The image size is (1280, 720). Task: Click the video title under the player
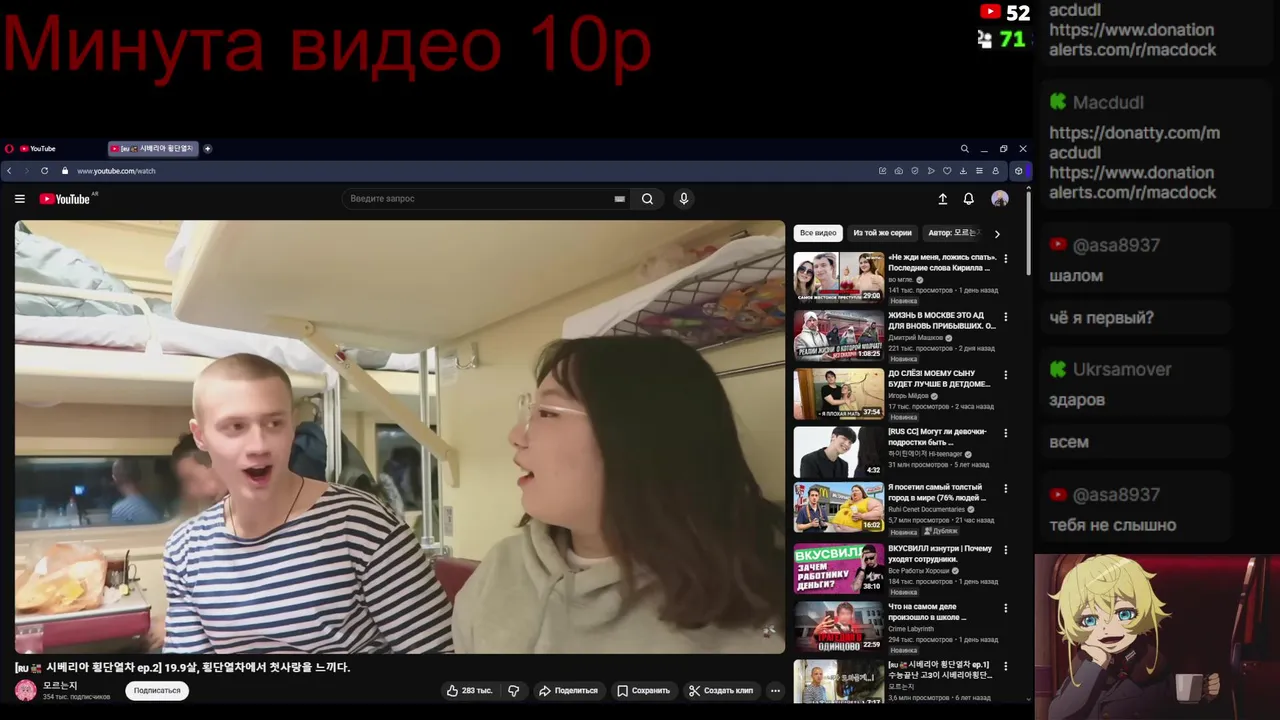click(183, 667)
